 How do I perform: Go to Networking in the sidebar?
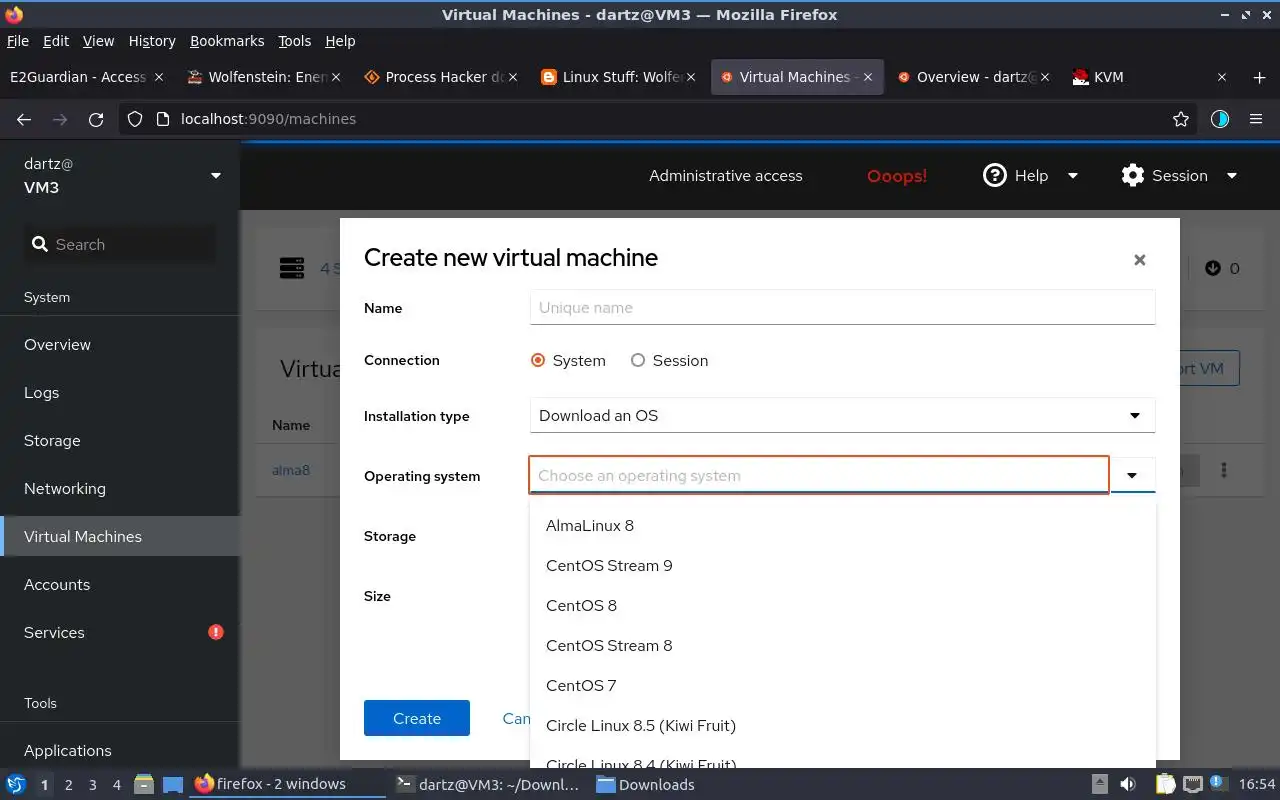(x=120, y=488)
